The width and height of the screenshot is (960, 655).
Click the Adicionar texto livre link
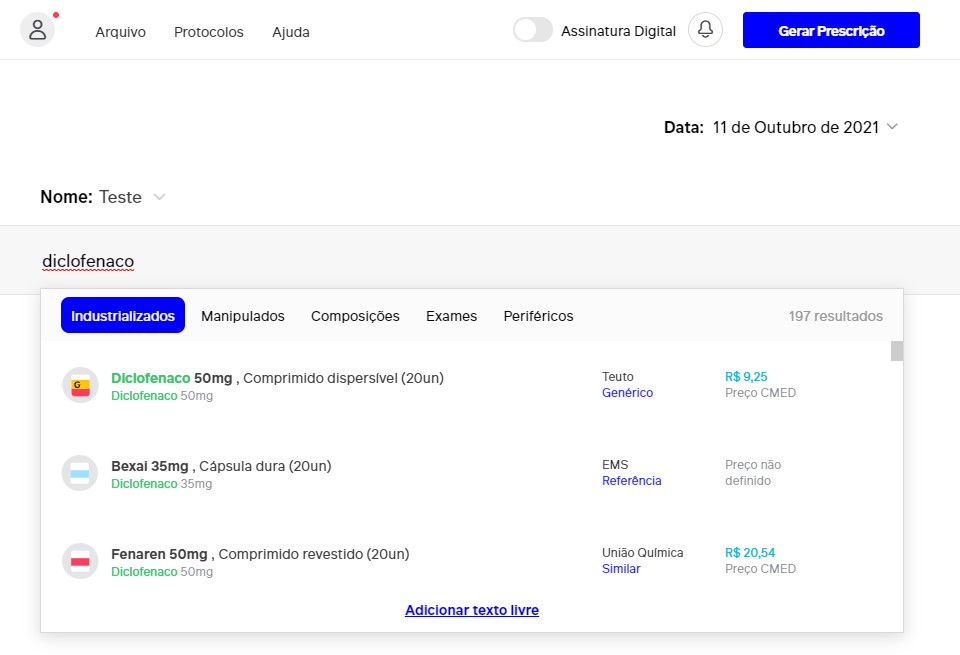[471, 610]
